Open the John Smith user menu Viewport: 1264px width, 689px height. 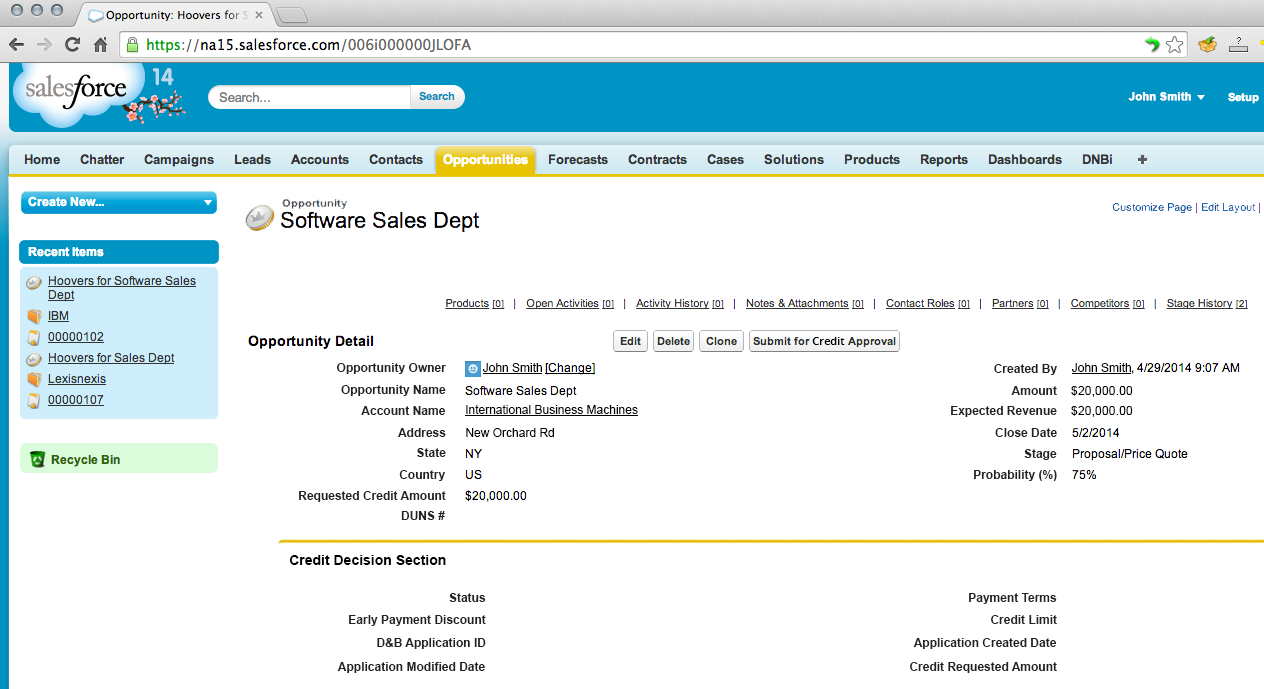[x=1166, y=97]
